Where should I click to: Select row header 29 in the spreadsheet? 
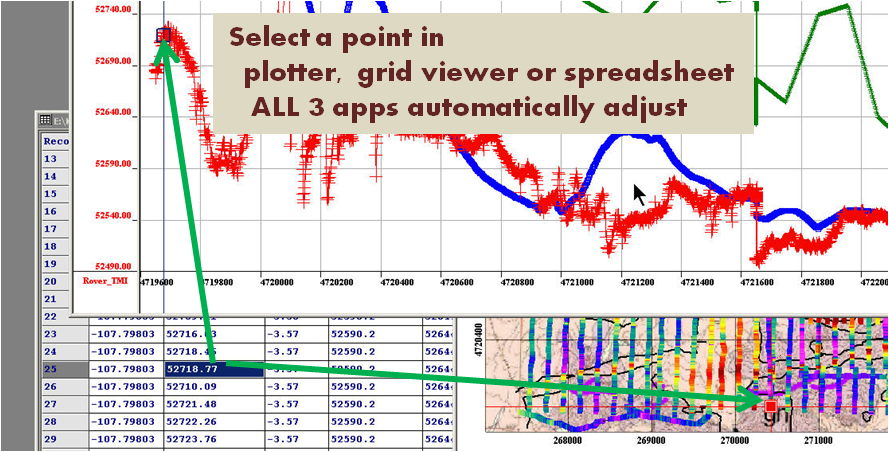point(51,439)
